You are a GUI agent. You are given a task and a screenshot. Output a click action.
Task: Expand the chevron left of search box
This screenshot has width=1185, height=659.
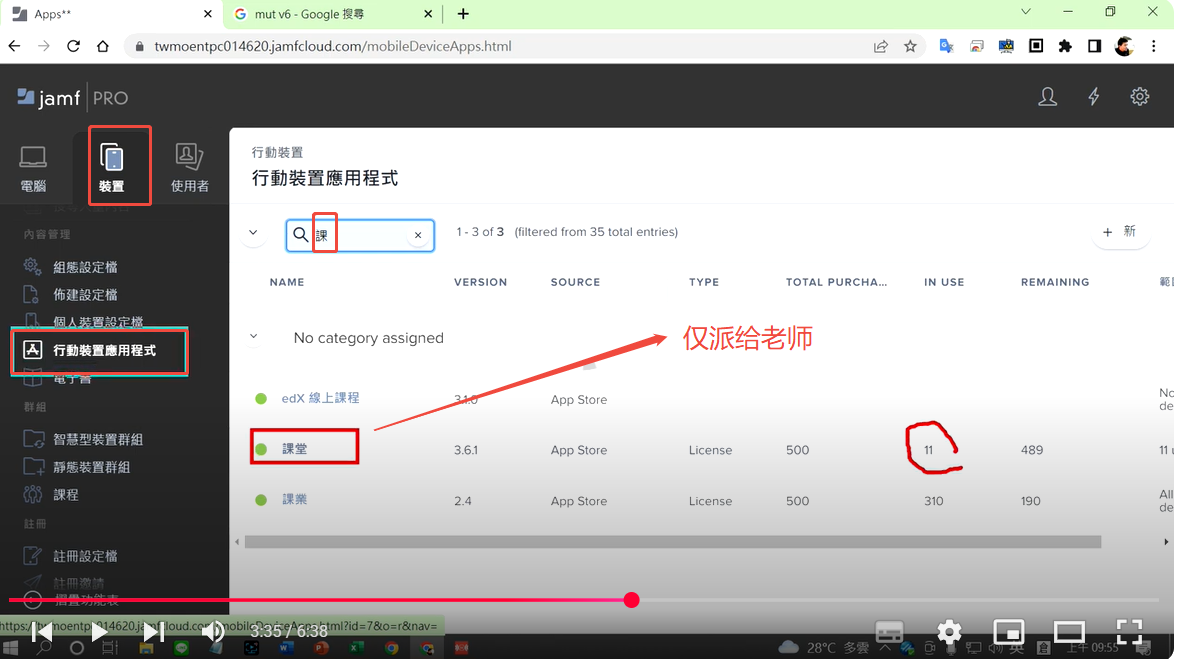pos(253,233)
